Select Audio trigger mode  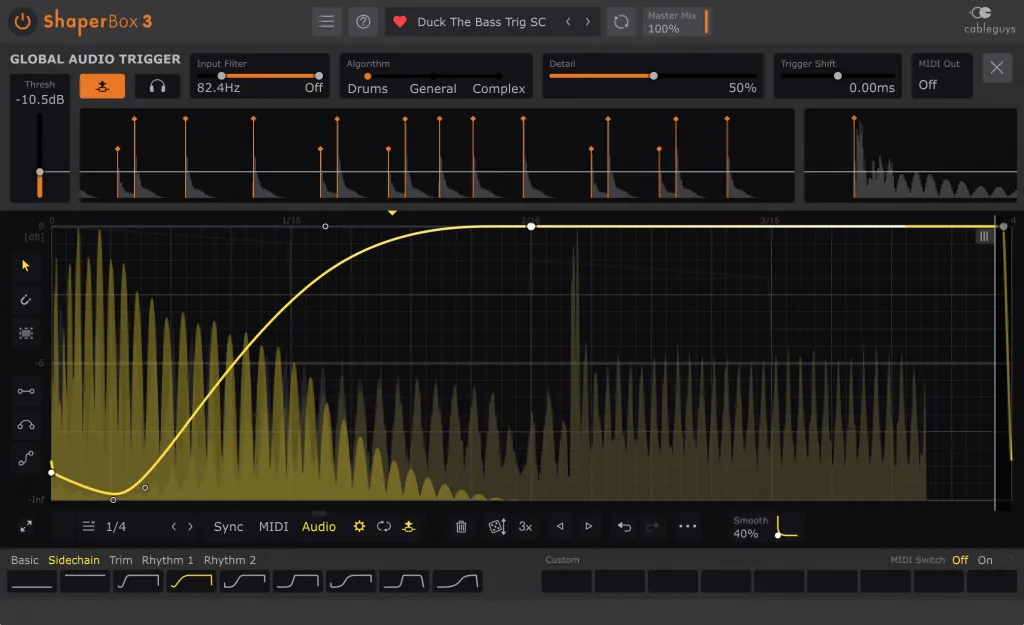point(319,526)
